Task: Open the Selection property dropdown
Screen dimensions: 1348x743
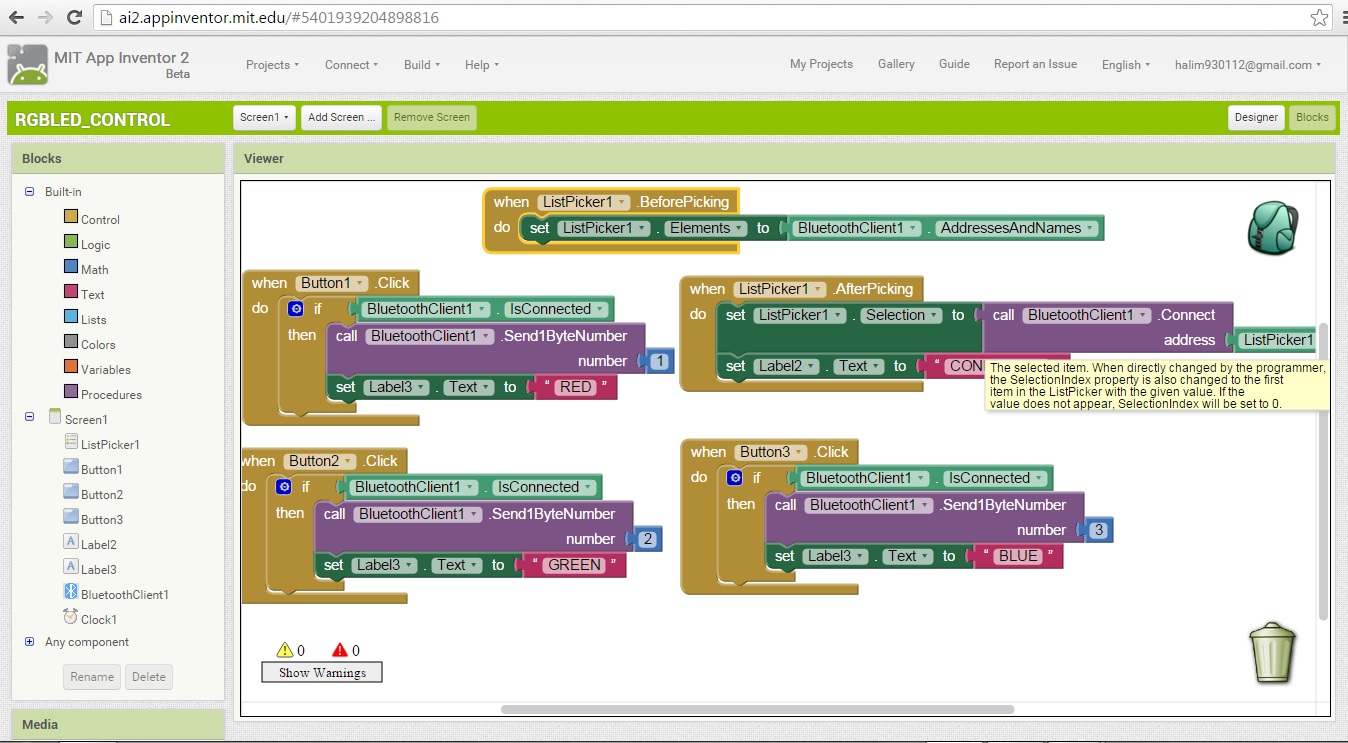Action: 903,315
